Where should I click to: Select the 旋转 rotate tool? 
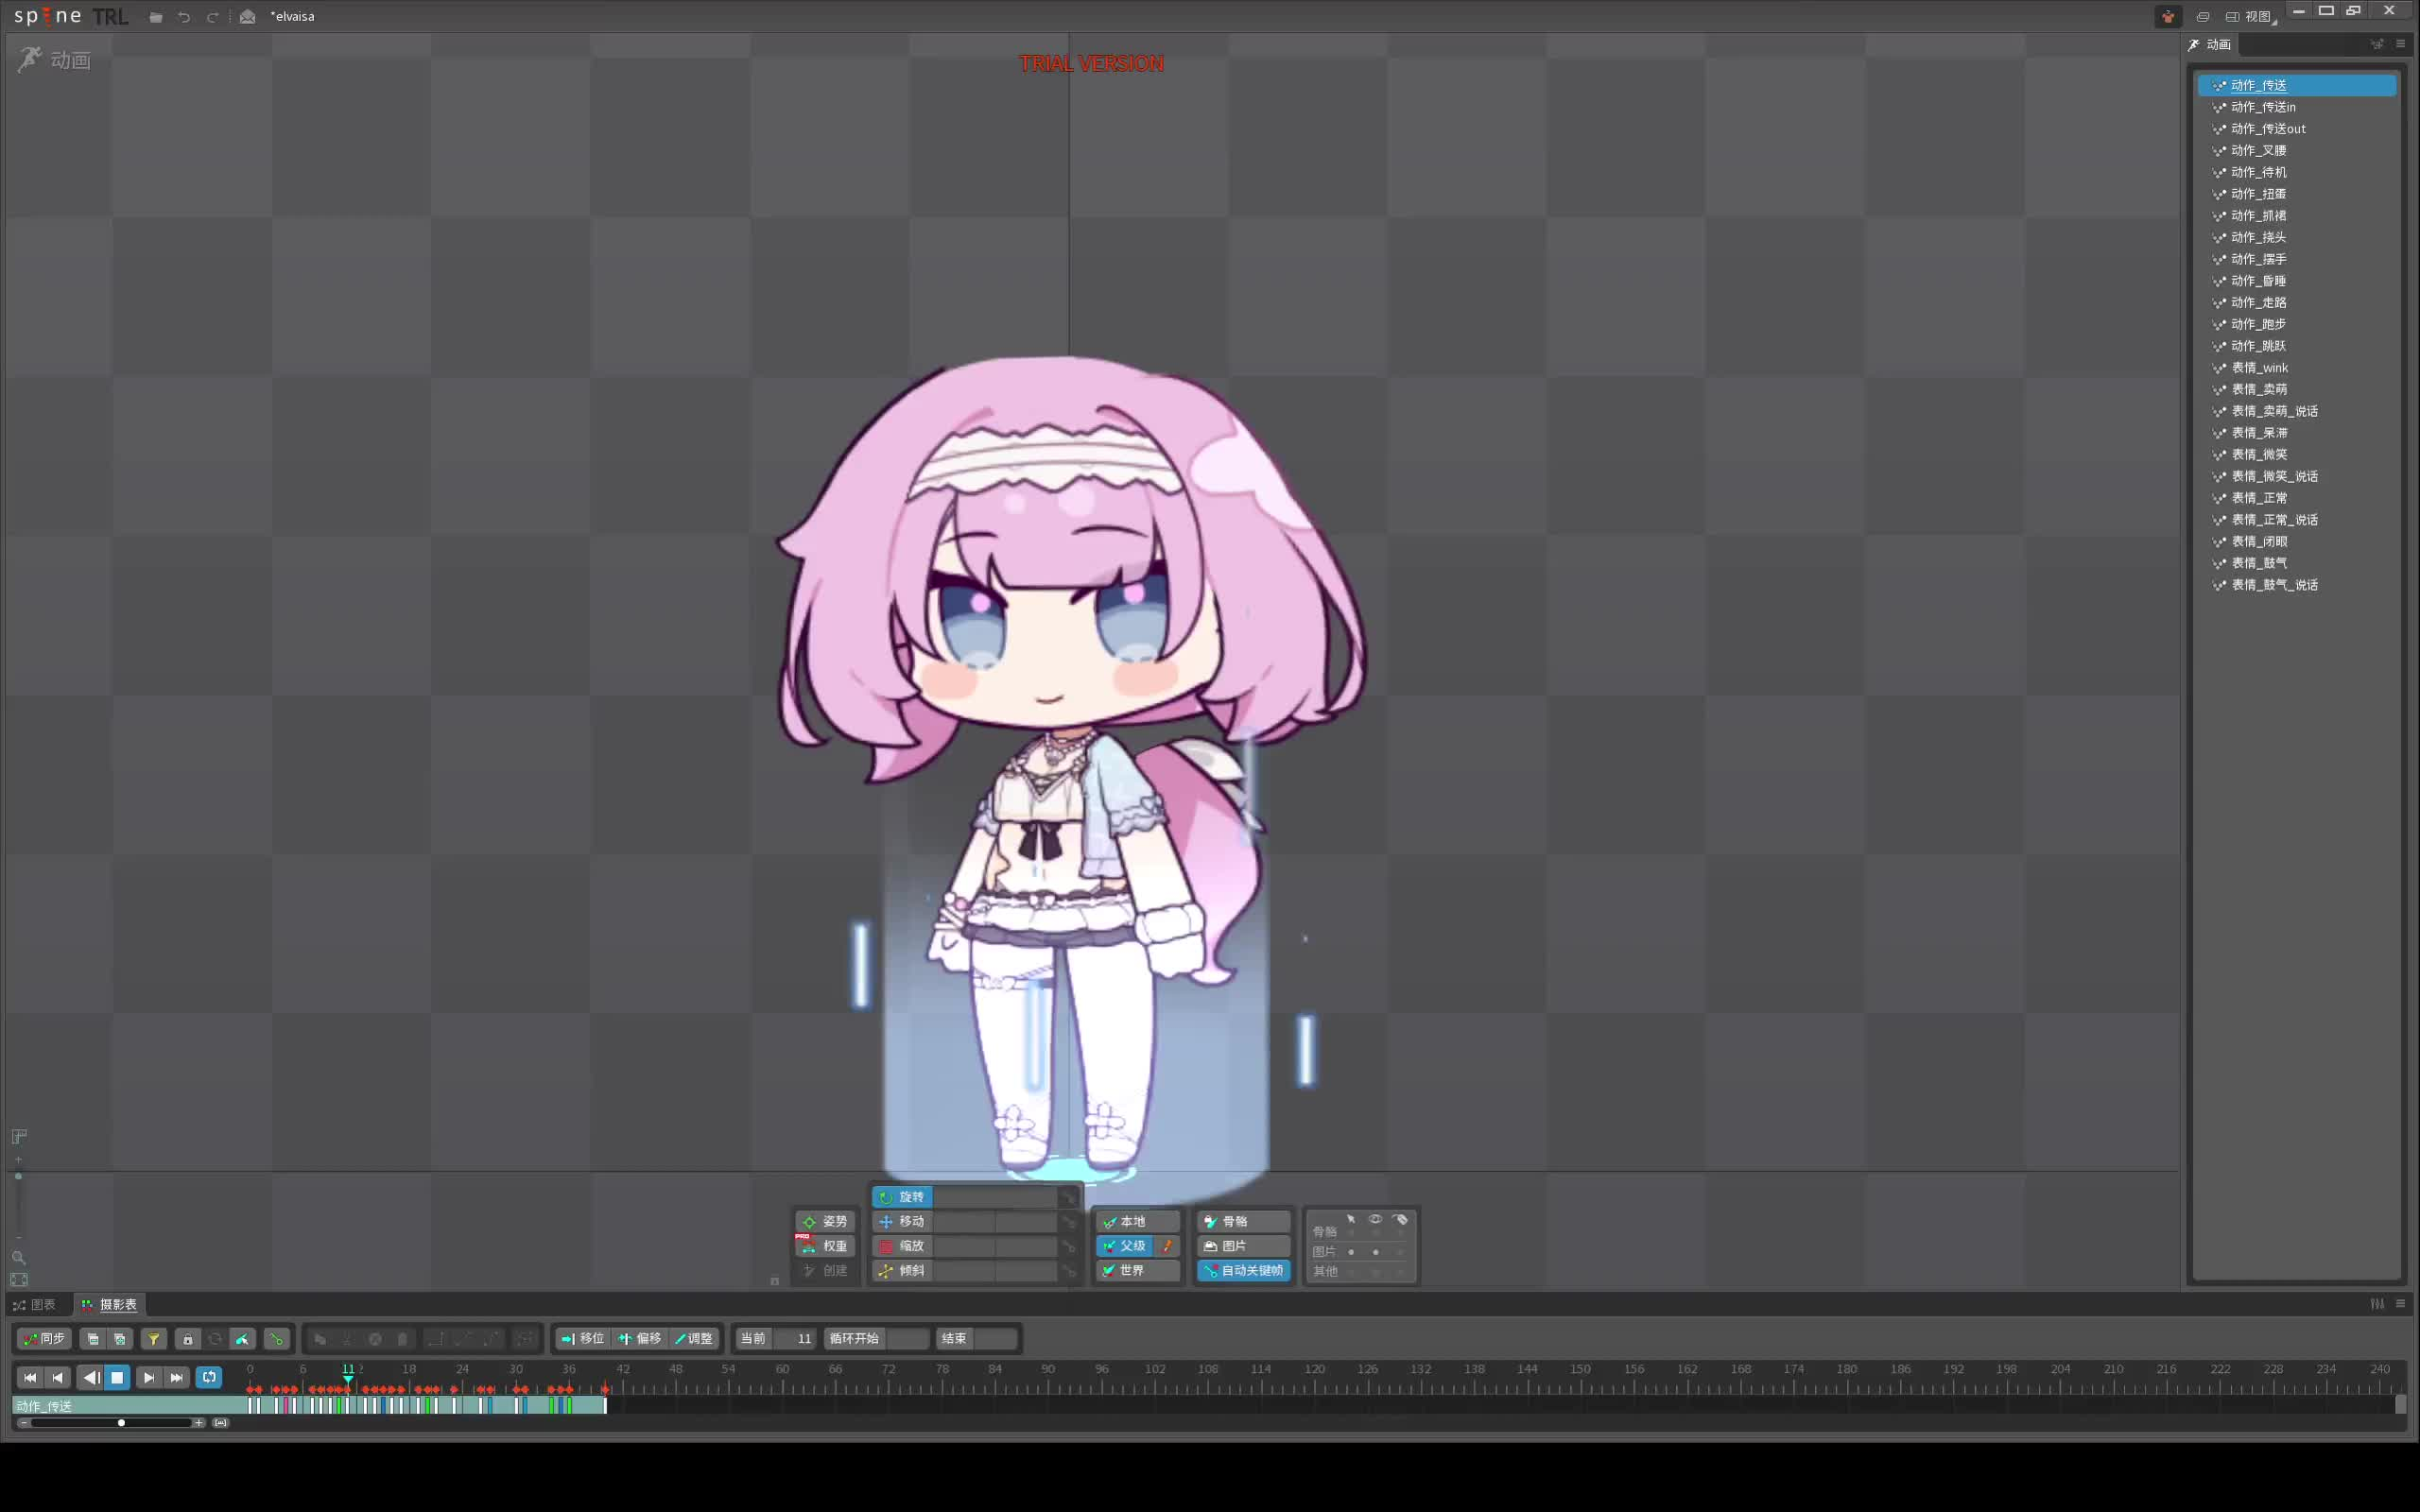pos(902,1197)
